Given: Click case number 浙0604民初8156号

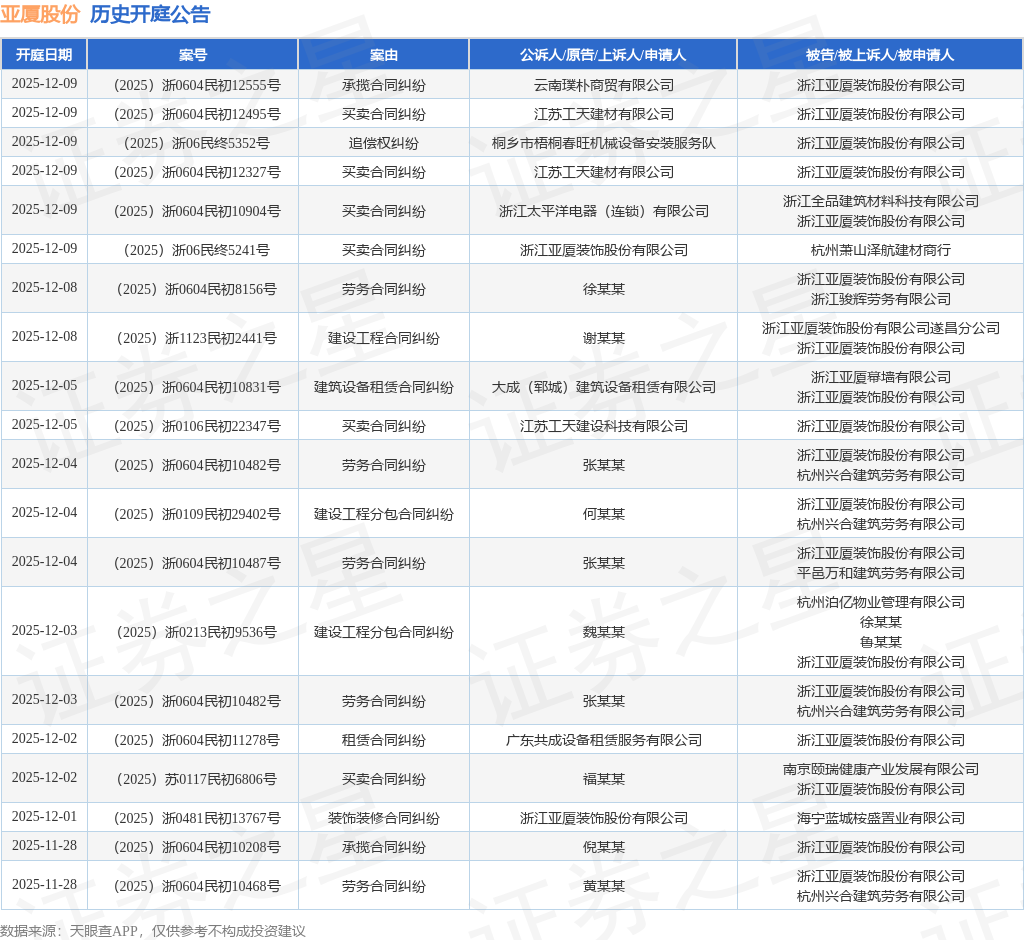Looking at the screenshot, I should point(197,289).
